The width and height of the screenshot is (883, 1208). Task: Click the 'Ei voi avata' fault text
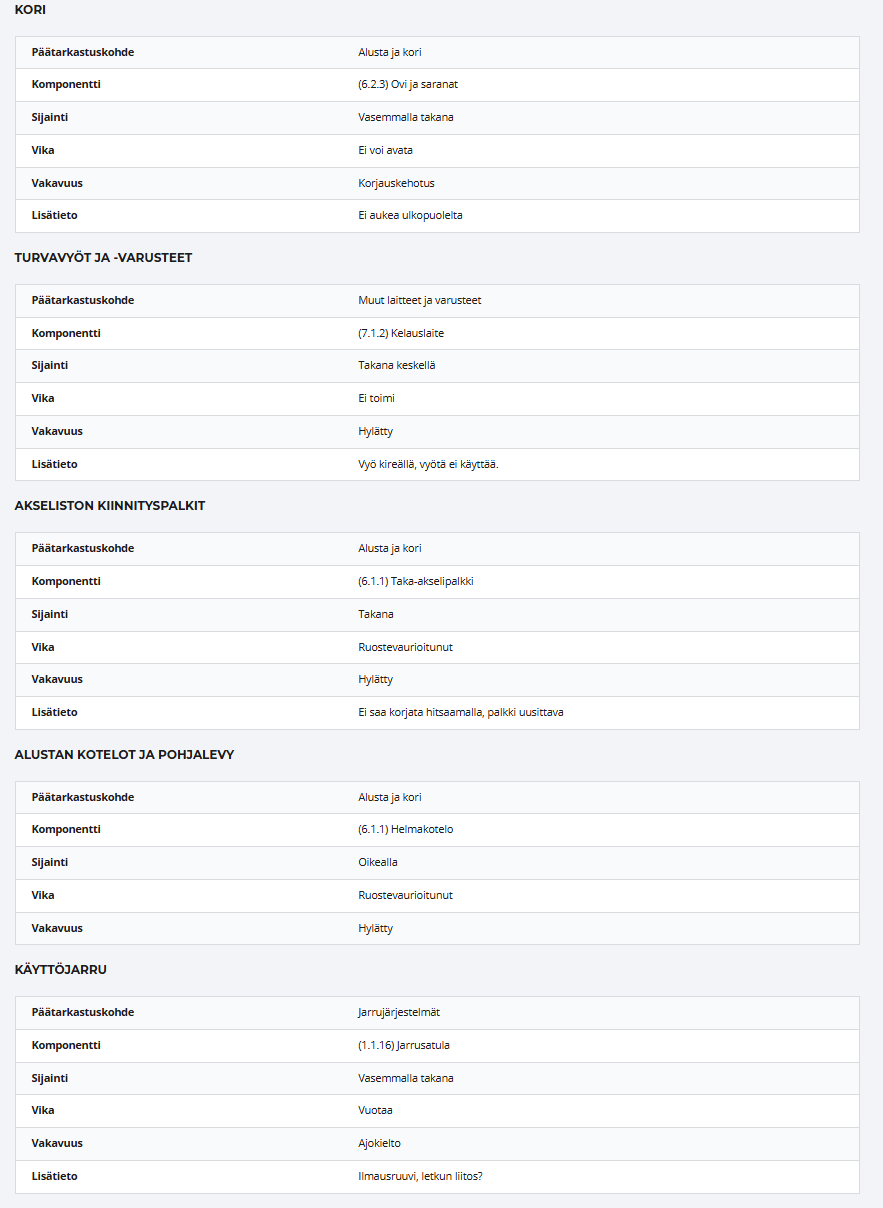(385, 150)
